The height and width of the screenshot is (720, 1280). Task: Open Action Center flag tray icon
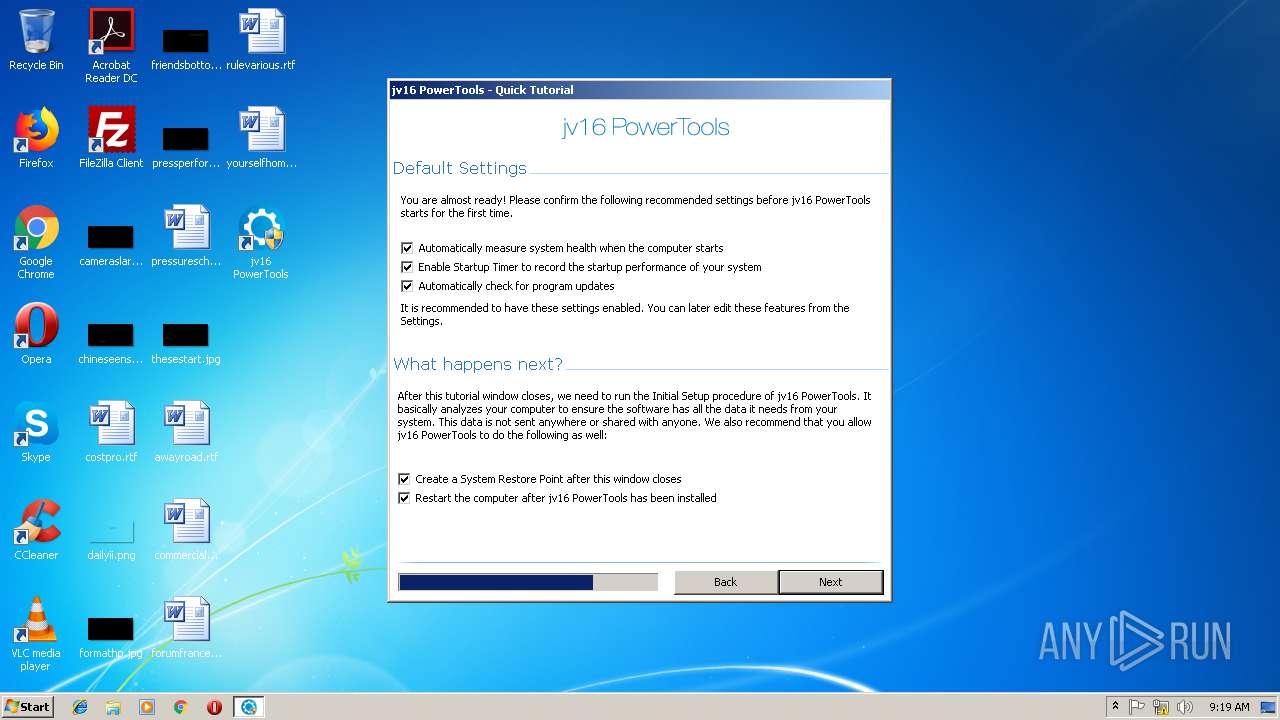[1137, 707]
